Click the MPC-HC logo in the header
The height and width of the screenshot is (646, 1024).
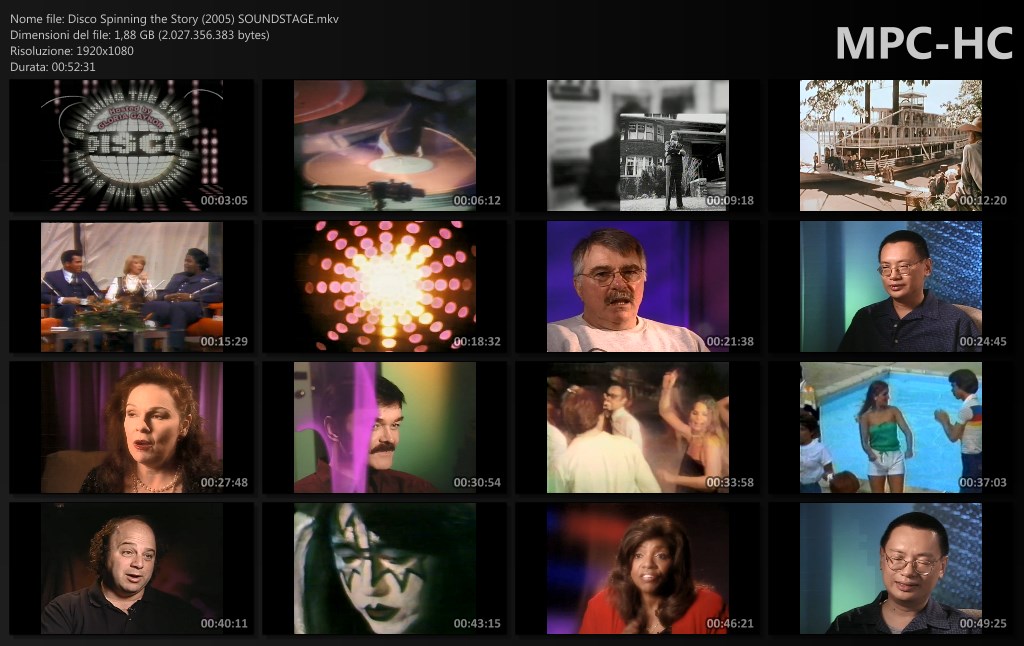coord(923,43)
